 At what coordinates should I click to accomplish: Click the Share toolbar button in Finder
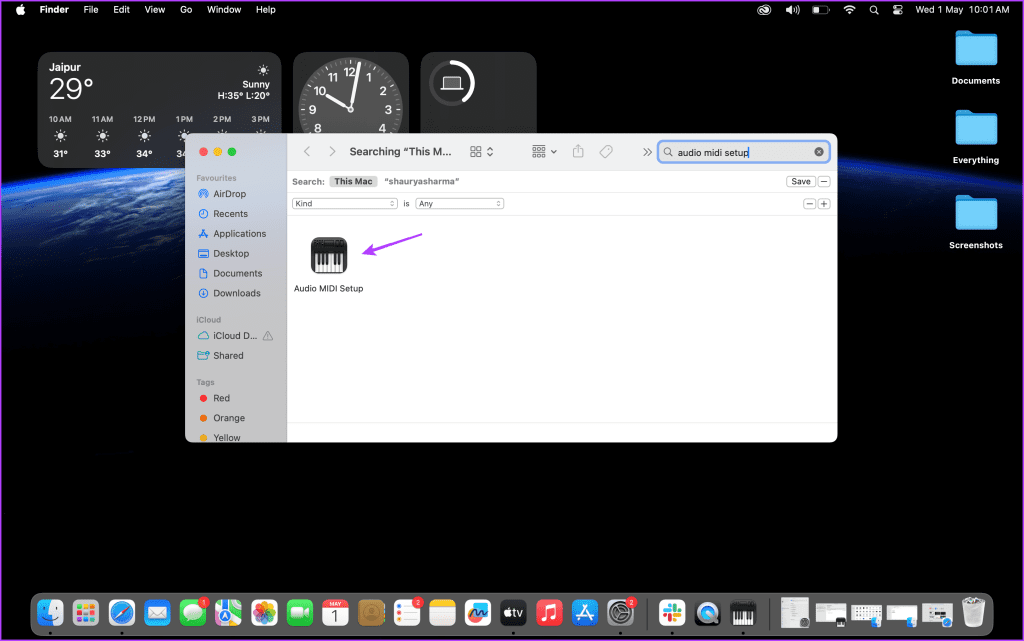pyautogui.click(x=578, y=151)
